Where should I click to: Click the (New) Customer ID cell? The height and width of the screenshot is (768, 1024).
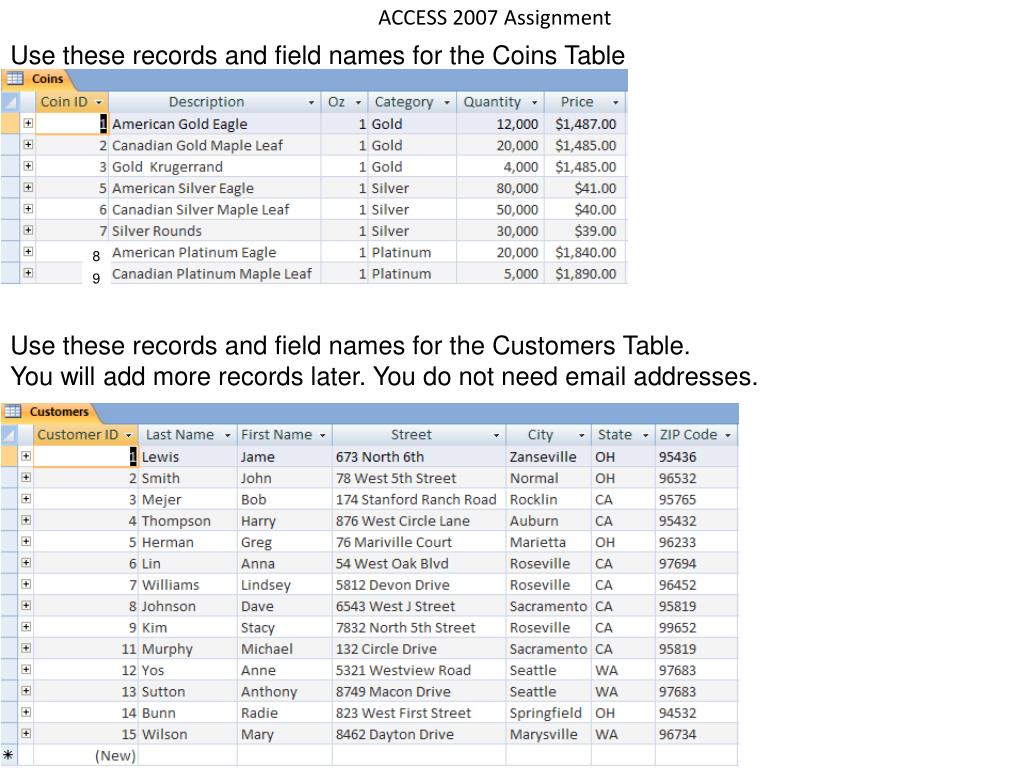tap(86, 756)
